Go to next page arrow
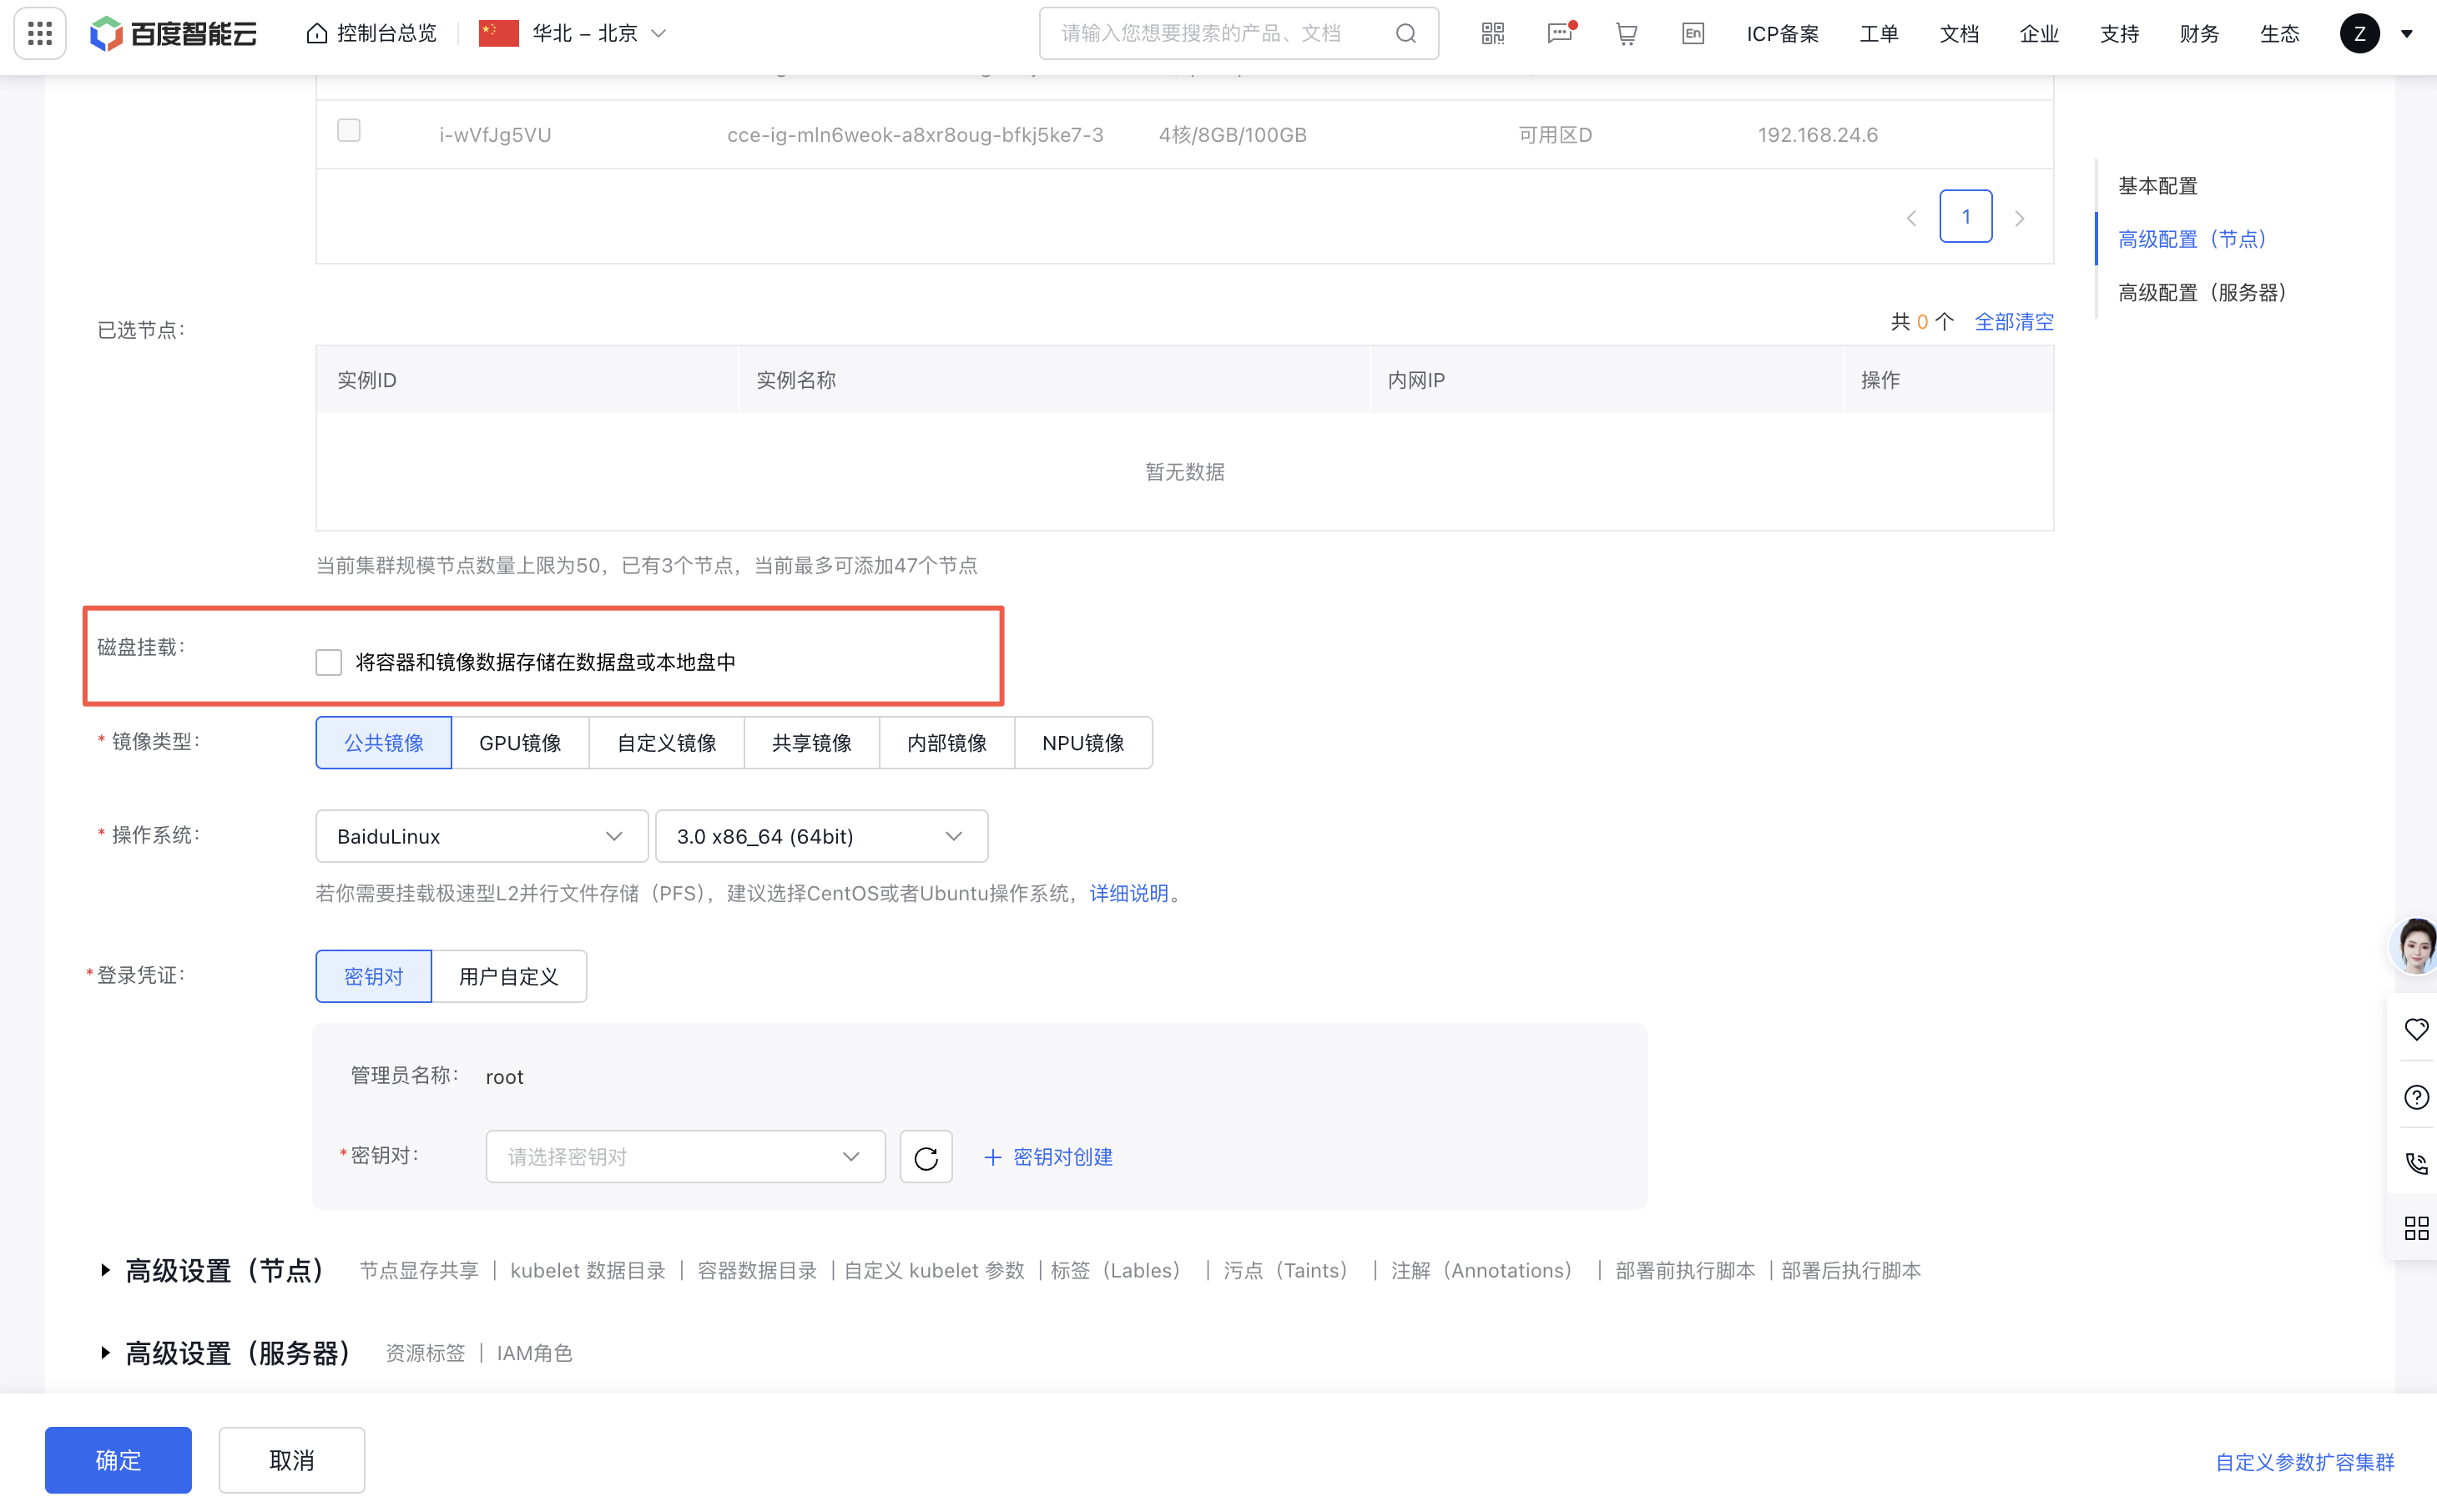This screenshot has height=1512, width=2437. 2019,218
